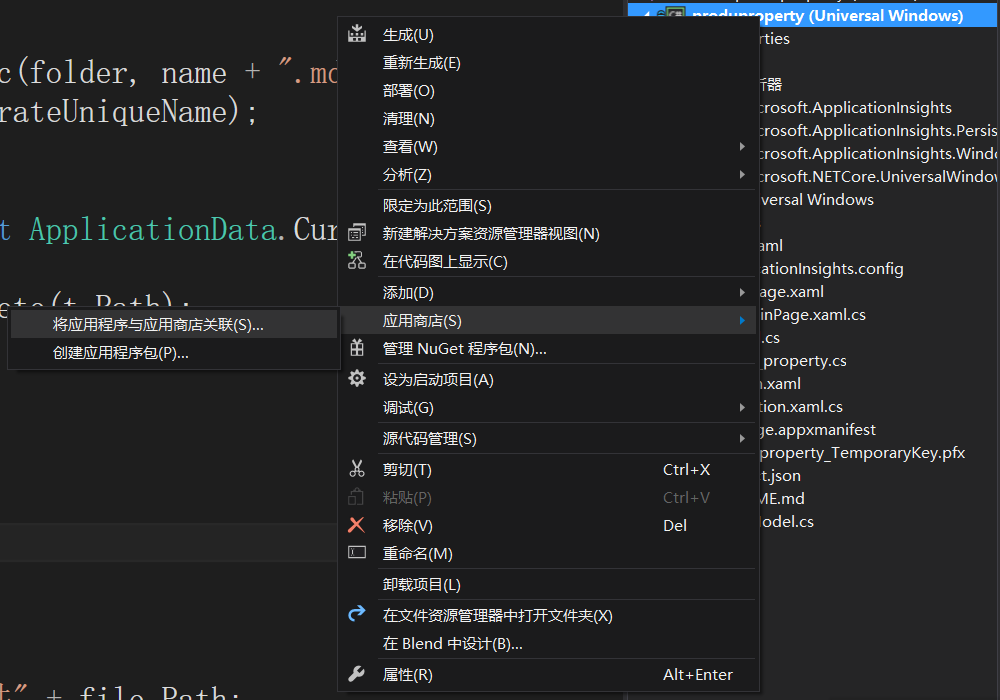Open the 应用商店(S) submenu entry
The image size is (1000, 700).
(548, 321)
